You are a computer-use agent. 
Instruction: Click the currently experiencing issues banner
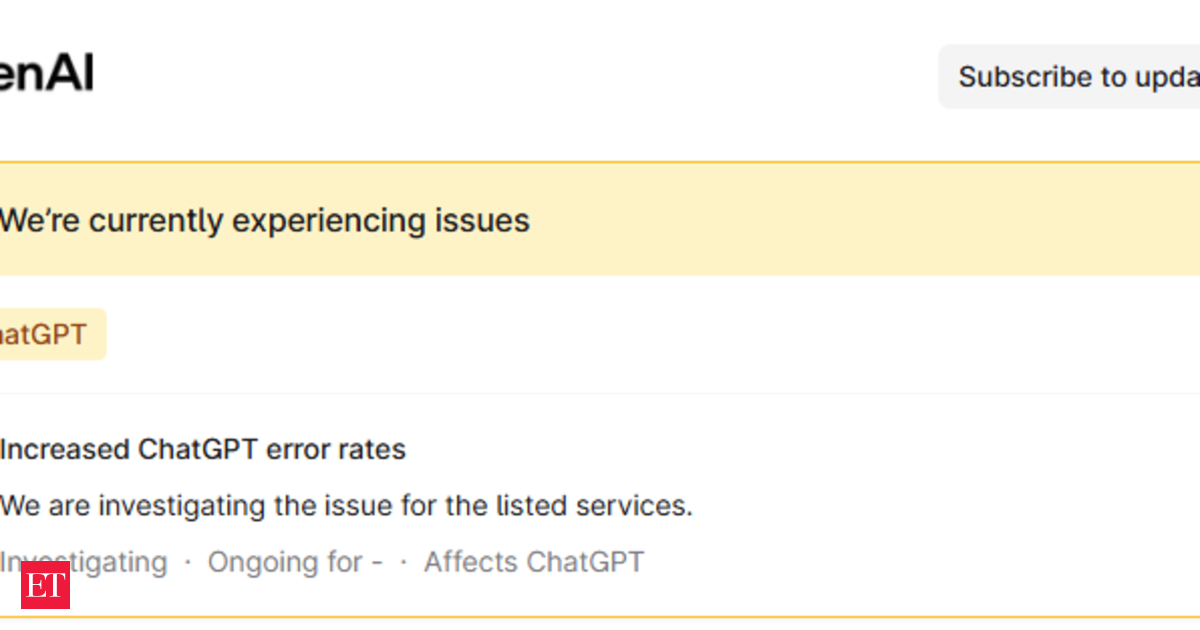coord(265,220)
